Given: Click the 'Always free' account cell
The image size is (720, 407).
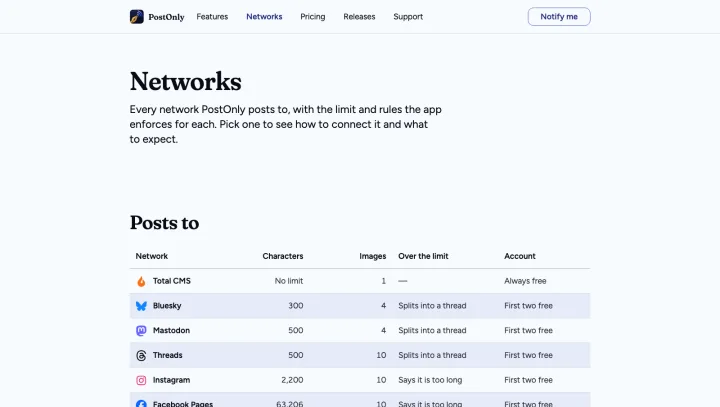Looking at the screenshot, I should [x=525, y=281].
